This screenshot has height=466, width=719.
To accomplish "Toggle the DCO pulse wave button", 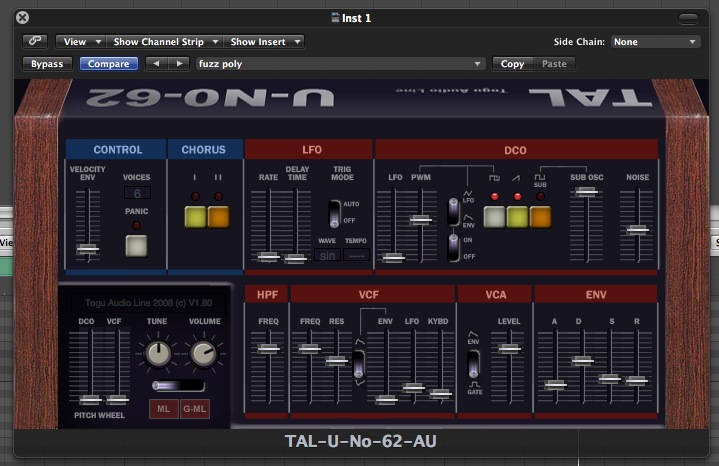I will click(x=494, y=216).
